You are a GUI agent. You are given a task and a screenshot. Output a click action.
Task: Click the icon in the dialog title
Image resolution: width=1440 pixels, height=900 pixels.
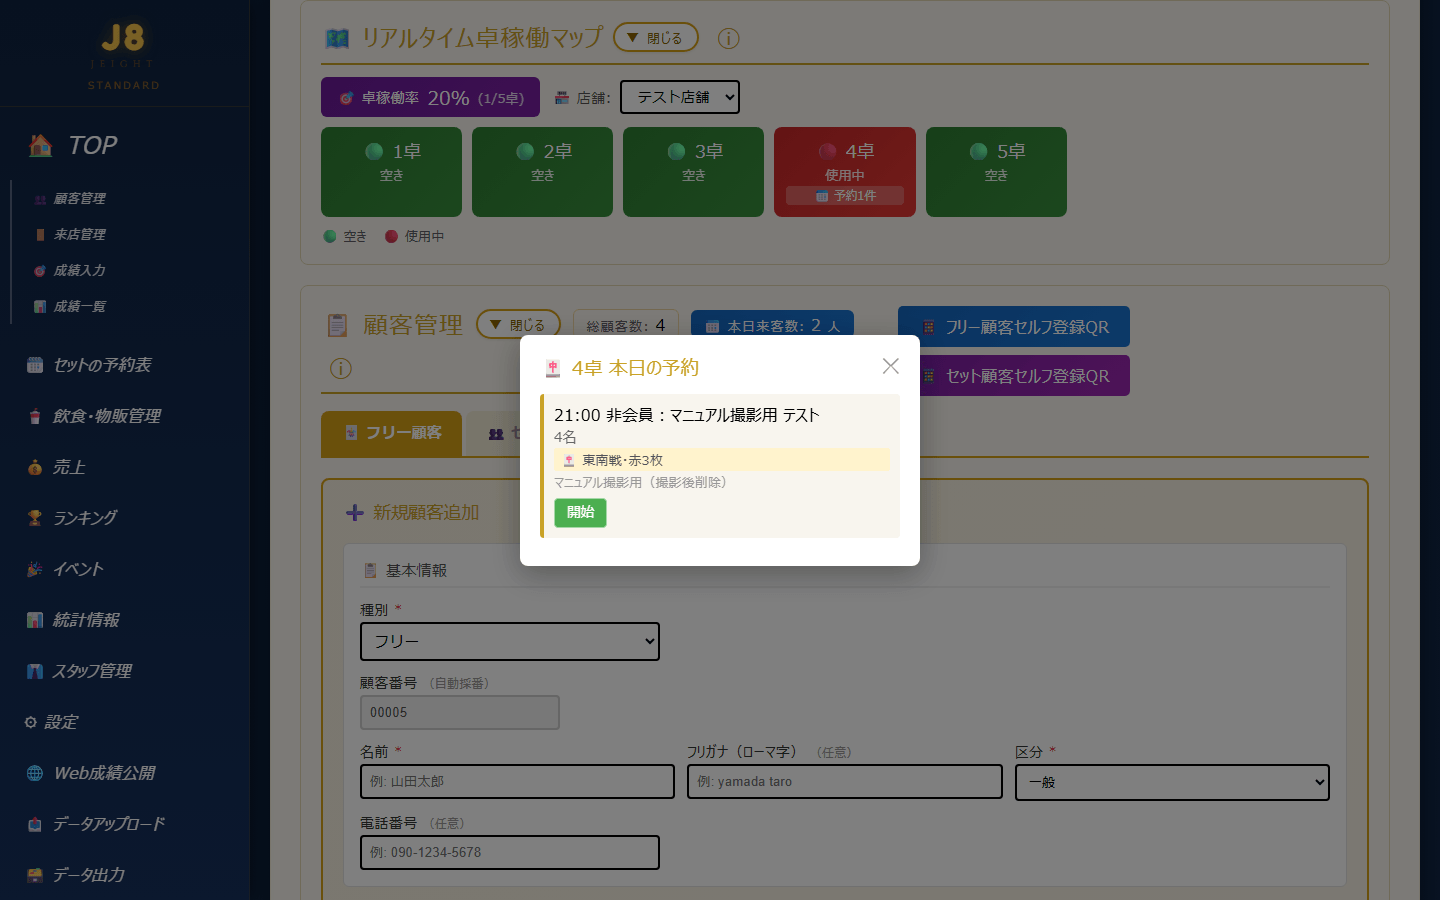[553, 369]
